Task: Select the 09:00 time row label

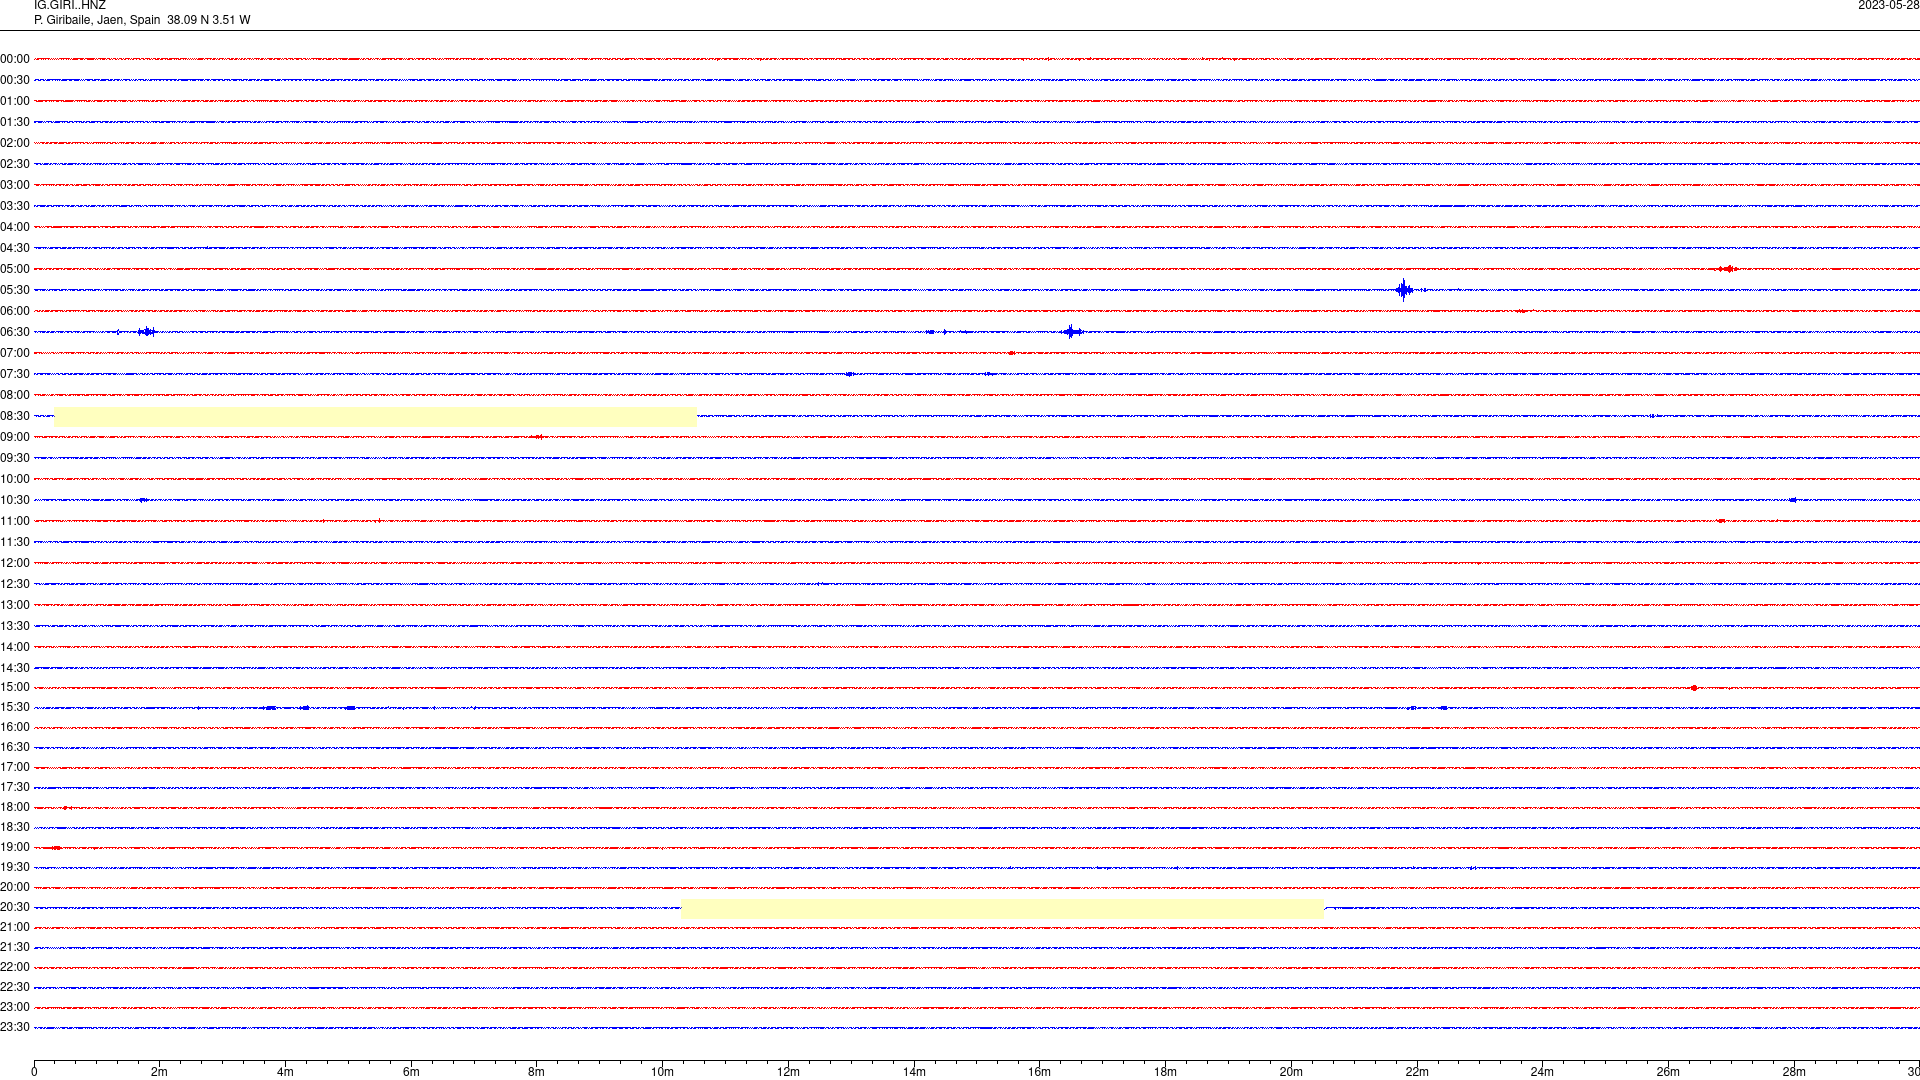Action: pos(15,437)
